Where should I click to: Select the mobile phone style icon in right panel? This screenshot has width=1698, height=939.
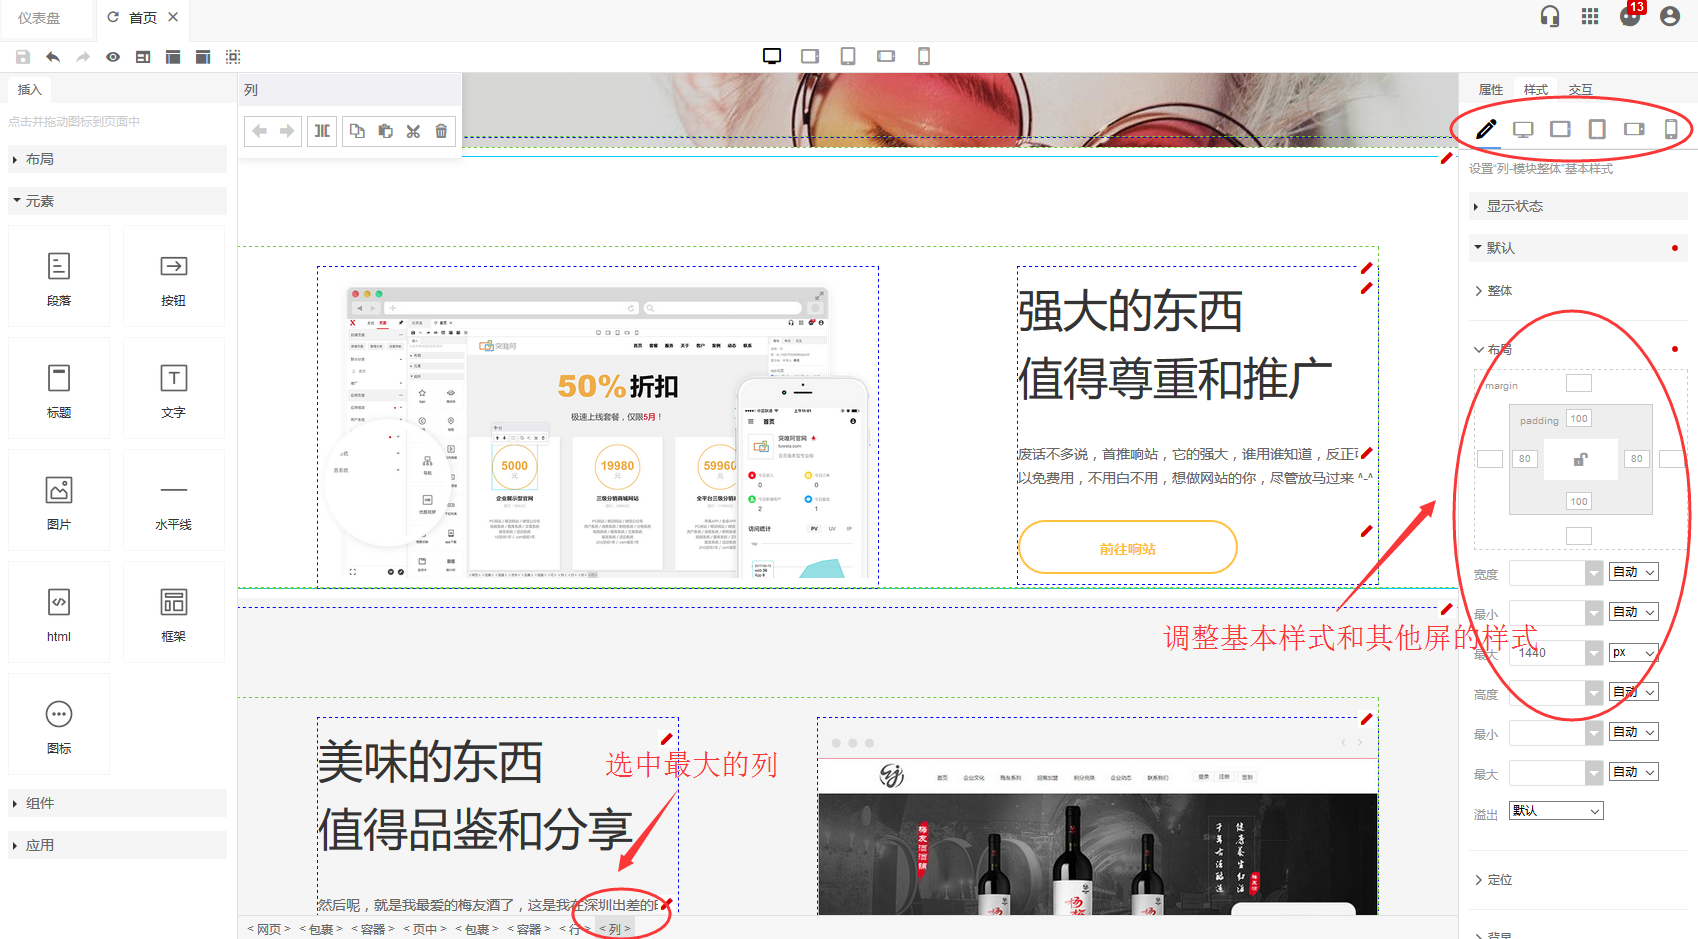1670,129
